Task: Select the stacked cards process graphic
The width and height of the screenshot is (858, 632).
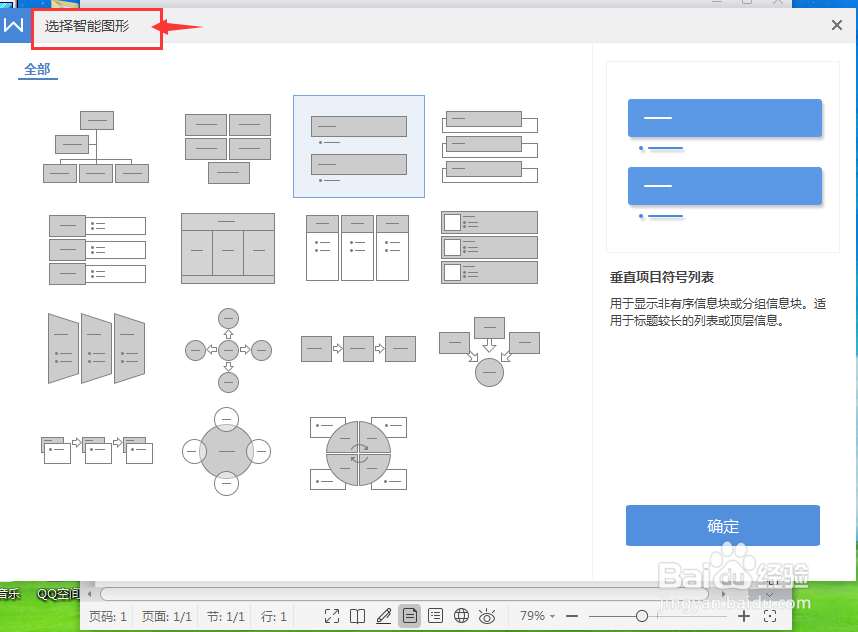Action: [97, 450]
